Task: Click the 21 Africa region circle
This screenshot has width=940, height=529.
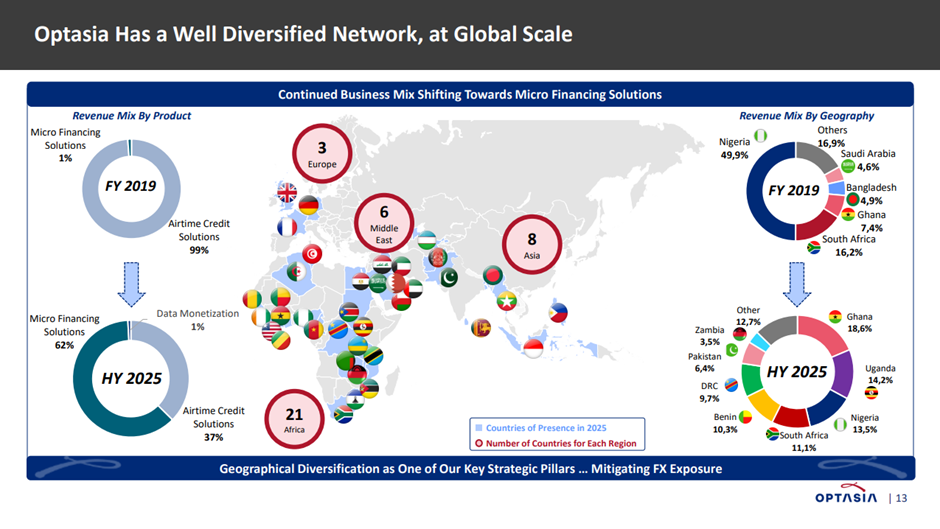Action: tap(294, 420)
